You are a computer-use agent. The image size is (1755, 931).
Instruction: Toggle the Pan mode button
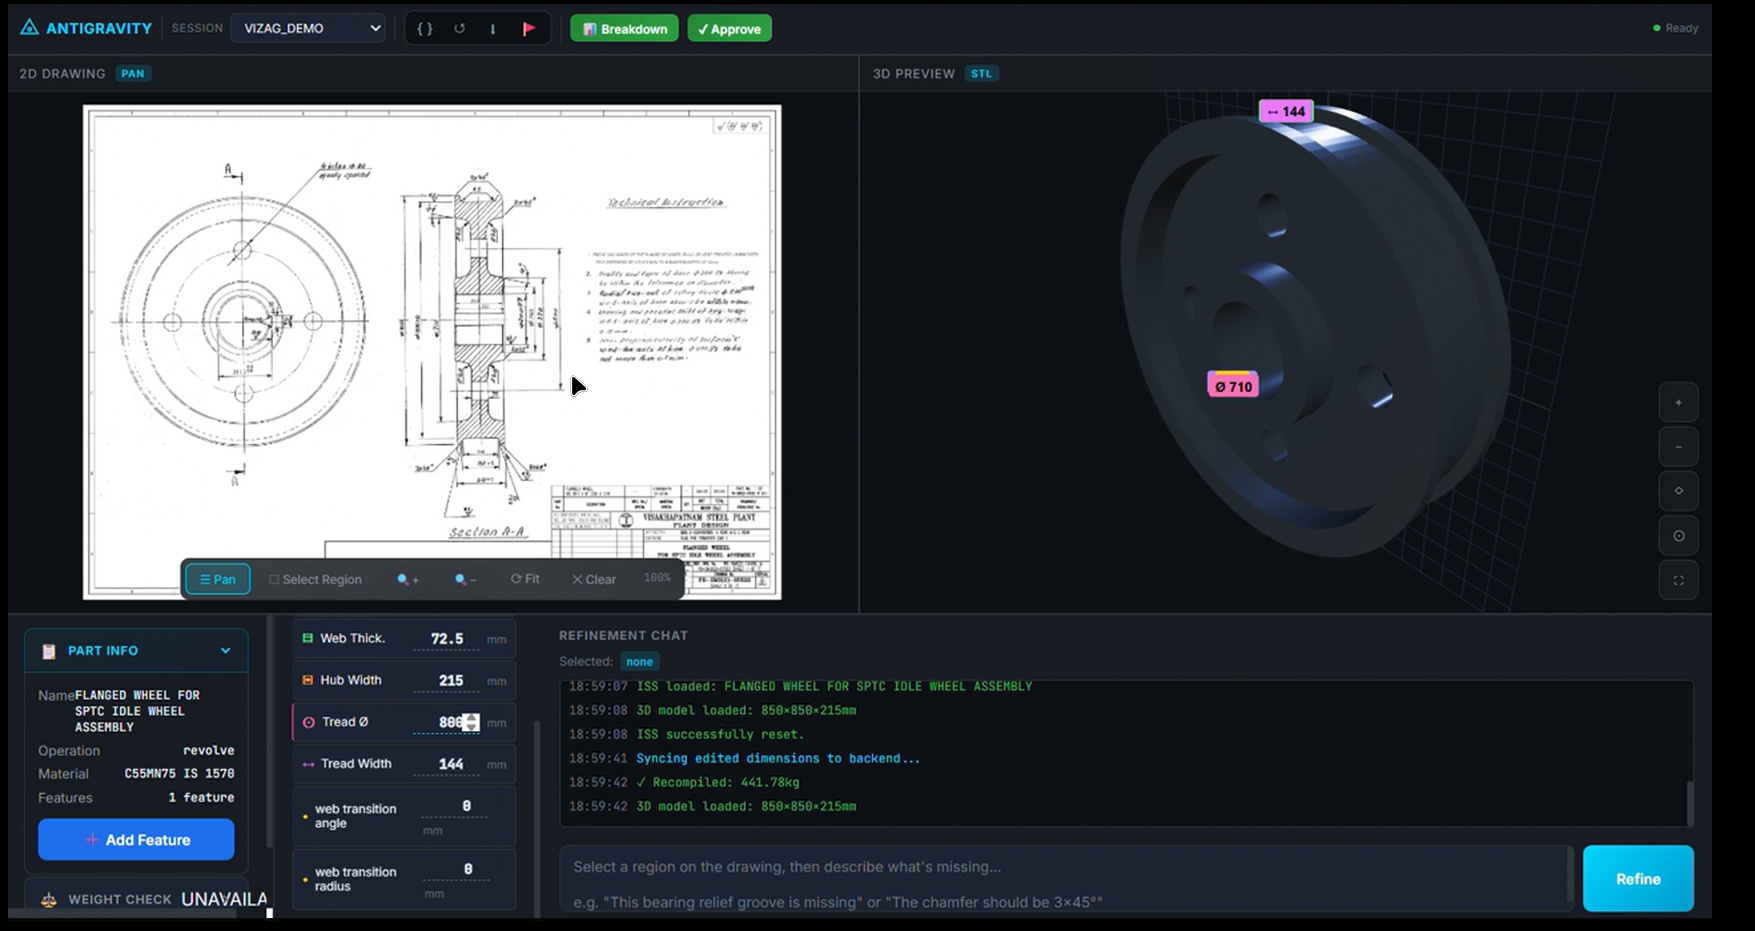tap(218, 580)
